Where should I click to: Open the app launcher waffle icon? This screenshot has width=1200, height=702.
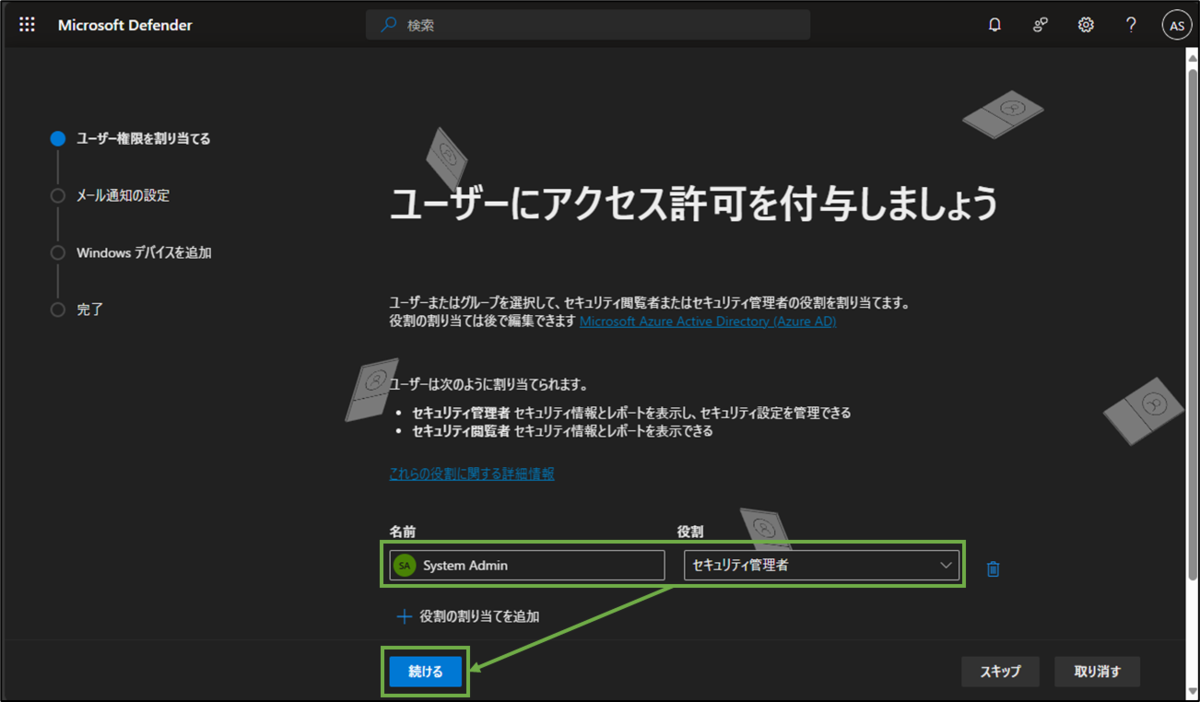(27, 25)
